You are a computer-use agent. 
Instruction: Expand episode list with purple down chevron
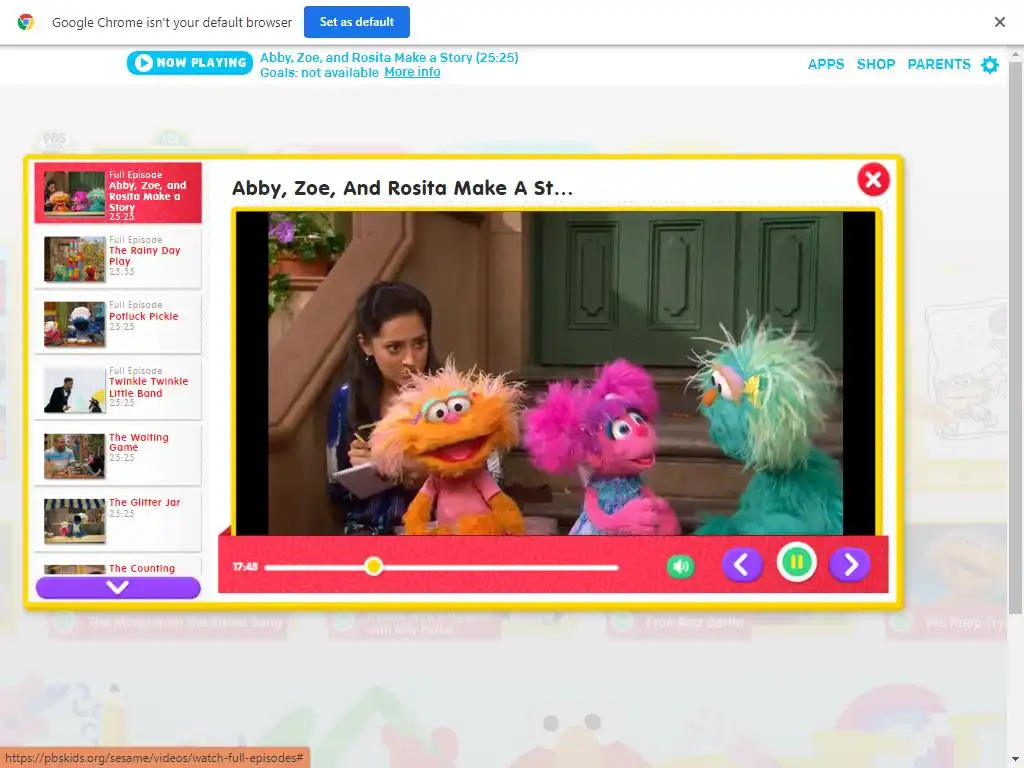pos(118,588)
